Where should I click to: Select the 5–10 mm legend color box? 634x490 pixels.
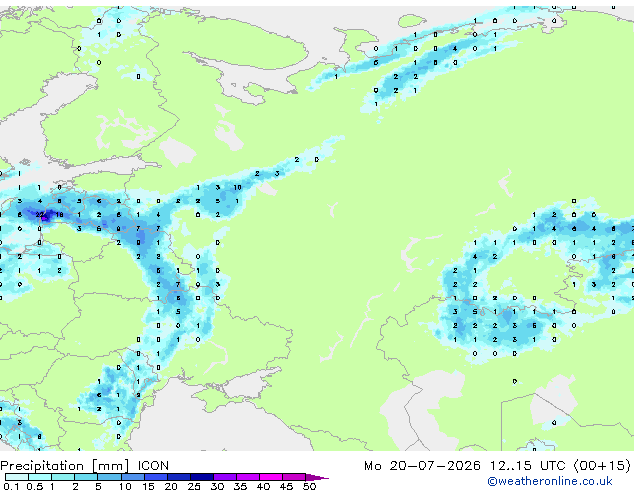click(110, 477)
